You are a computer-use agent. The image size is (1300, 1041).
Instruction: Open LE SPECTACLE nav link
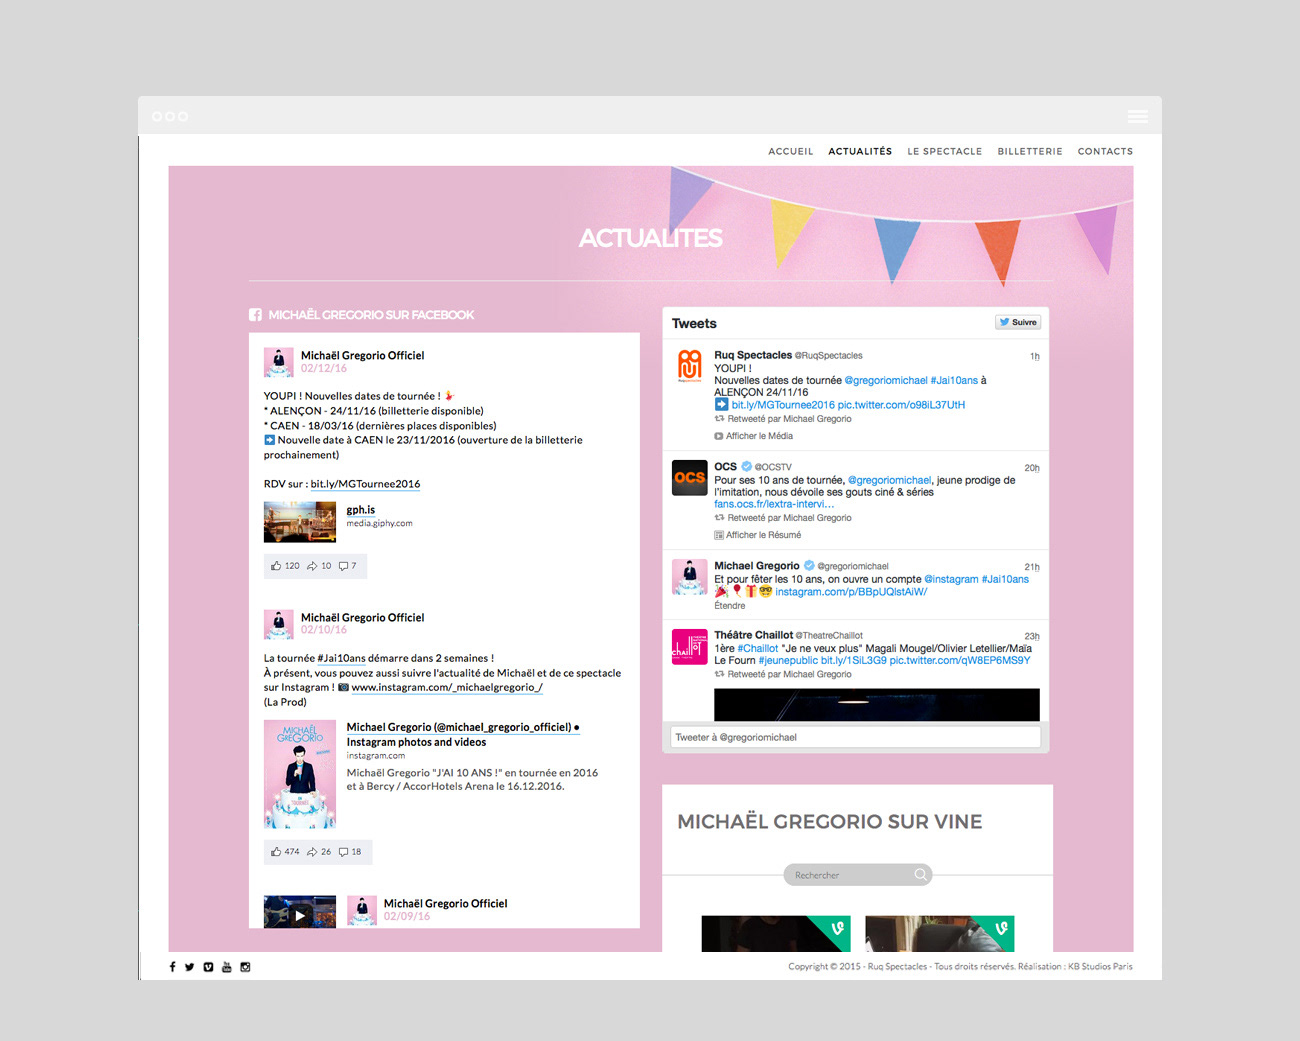(x=944, y=152)
